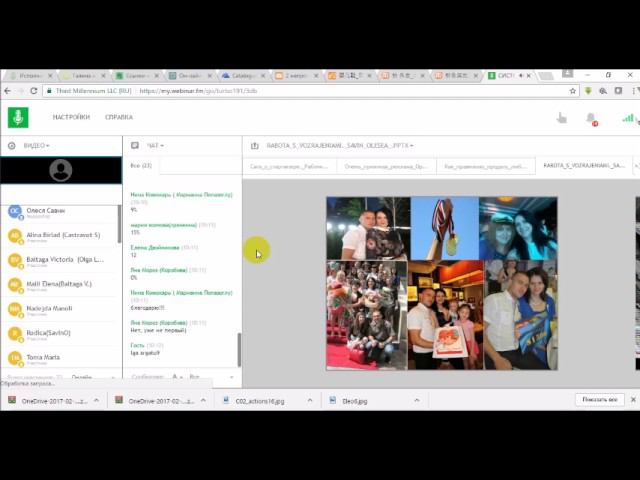Image resolution: width=640 pixels, height=480 pixels.
Task: Reload the page with browser refresh
Action: 33,91
